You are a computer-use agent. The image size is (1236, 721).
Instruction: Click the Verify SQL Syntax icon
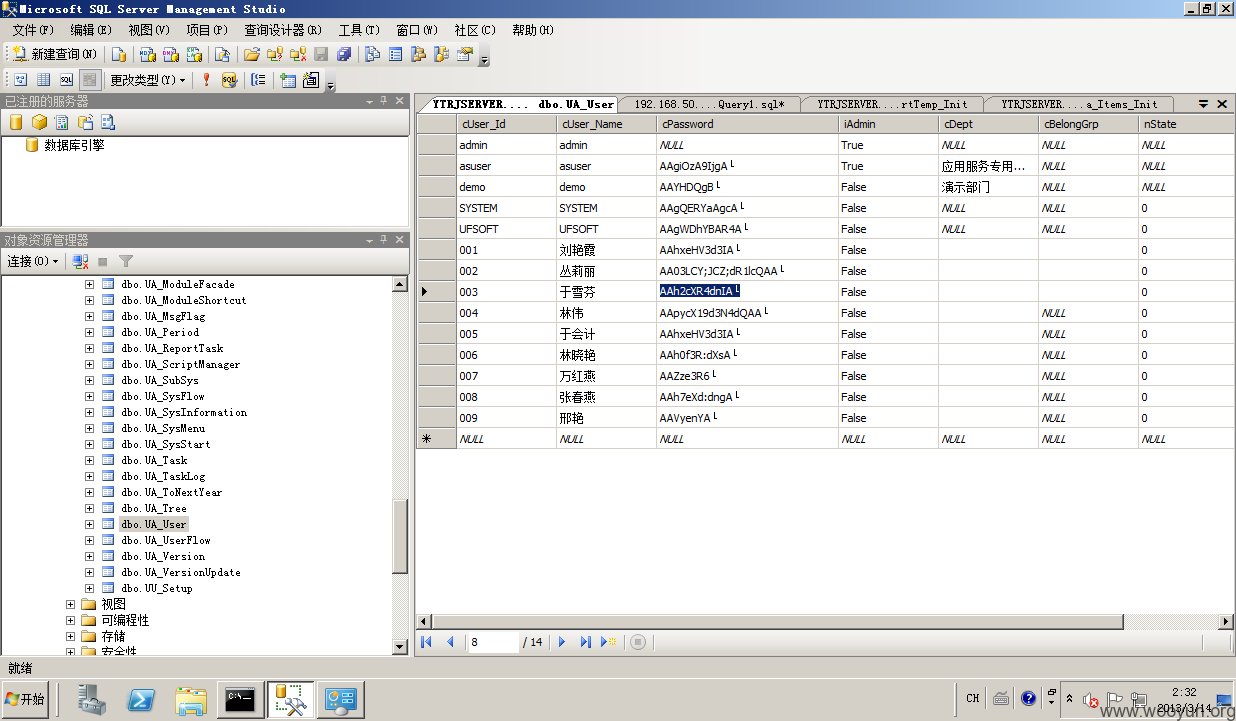coord(229,80)
